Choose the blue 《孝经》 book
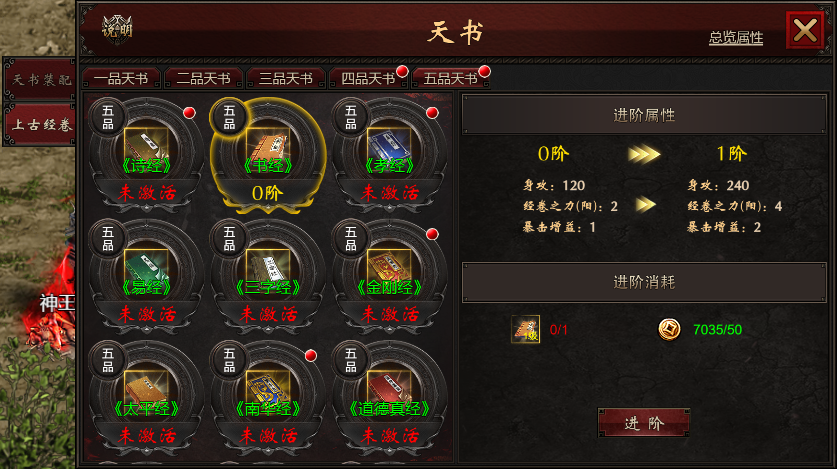This screenshot has height=469, width=837. 389,145
